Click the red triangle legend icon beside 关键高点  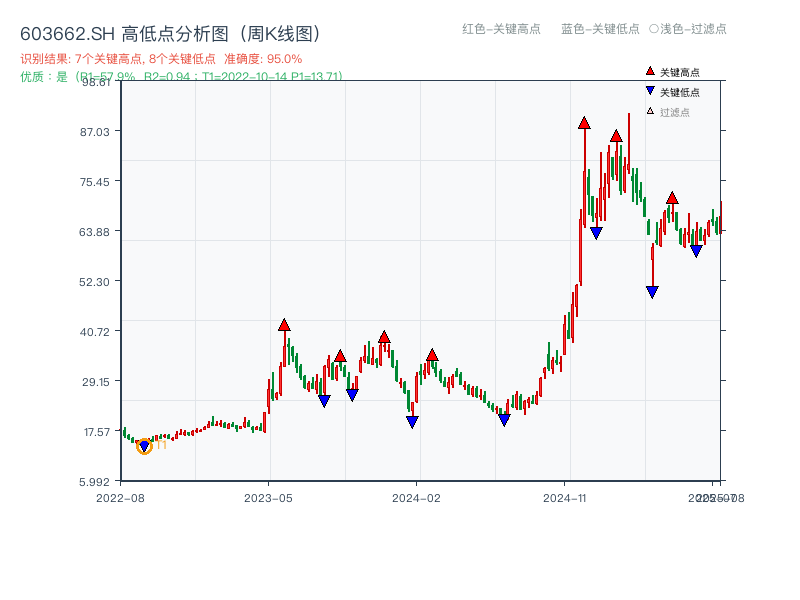[x=649, y=71]
